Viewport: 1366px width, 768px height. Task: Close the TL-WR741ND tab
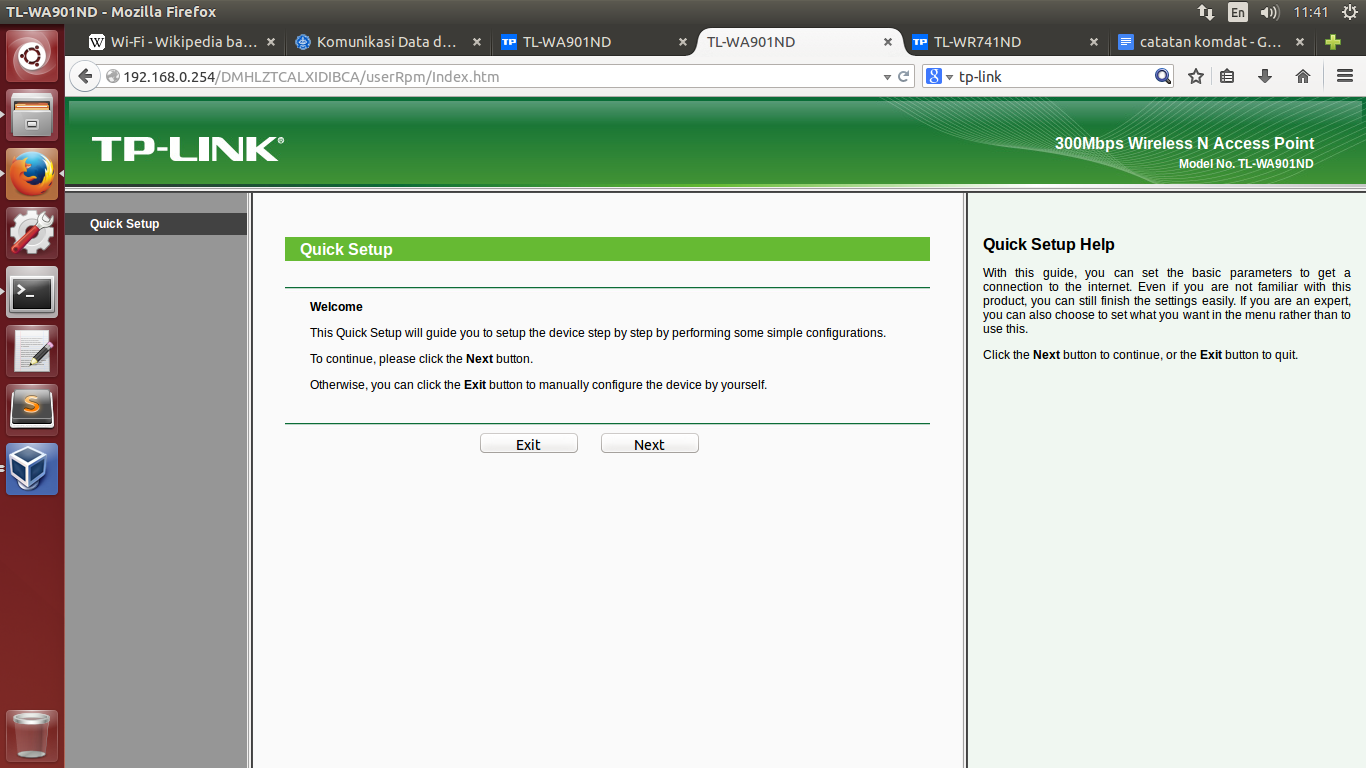pos(1094,42)
